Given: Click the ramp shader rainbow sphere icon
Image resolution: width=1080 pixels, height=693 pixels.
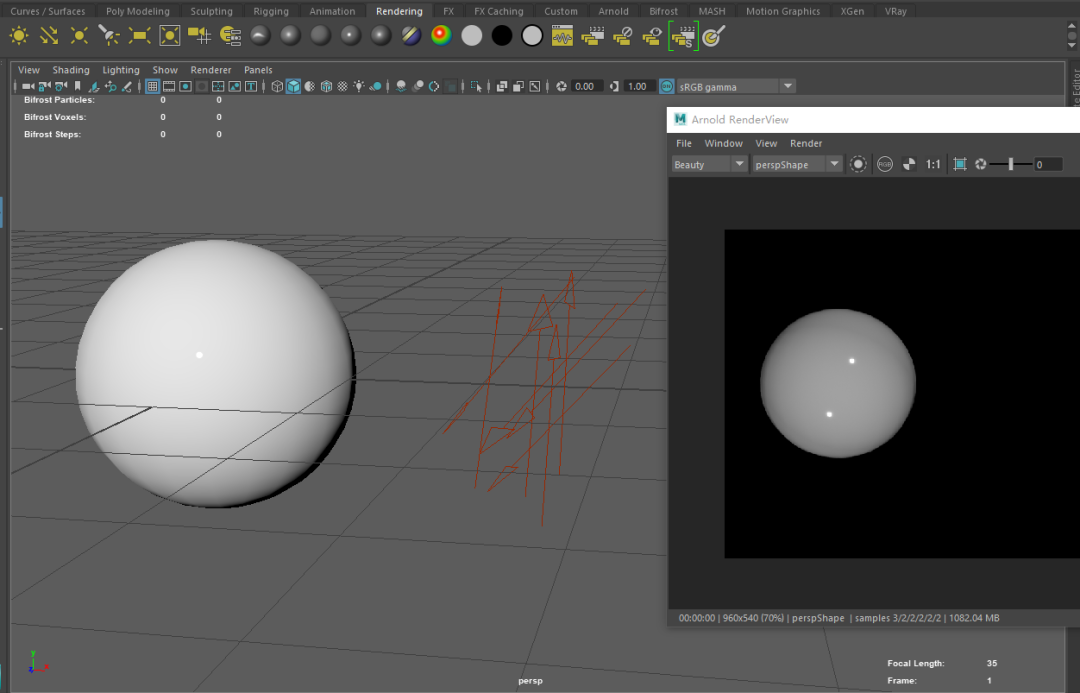Looking at the screenshot, I should [441, 36].
